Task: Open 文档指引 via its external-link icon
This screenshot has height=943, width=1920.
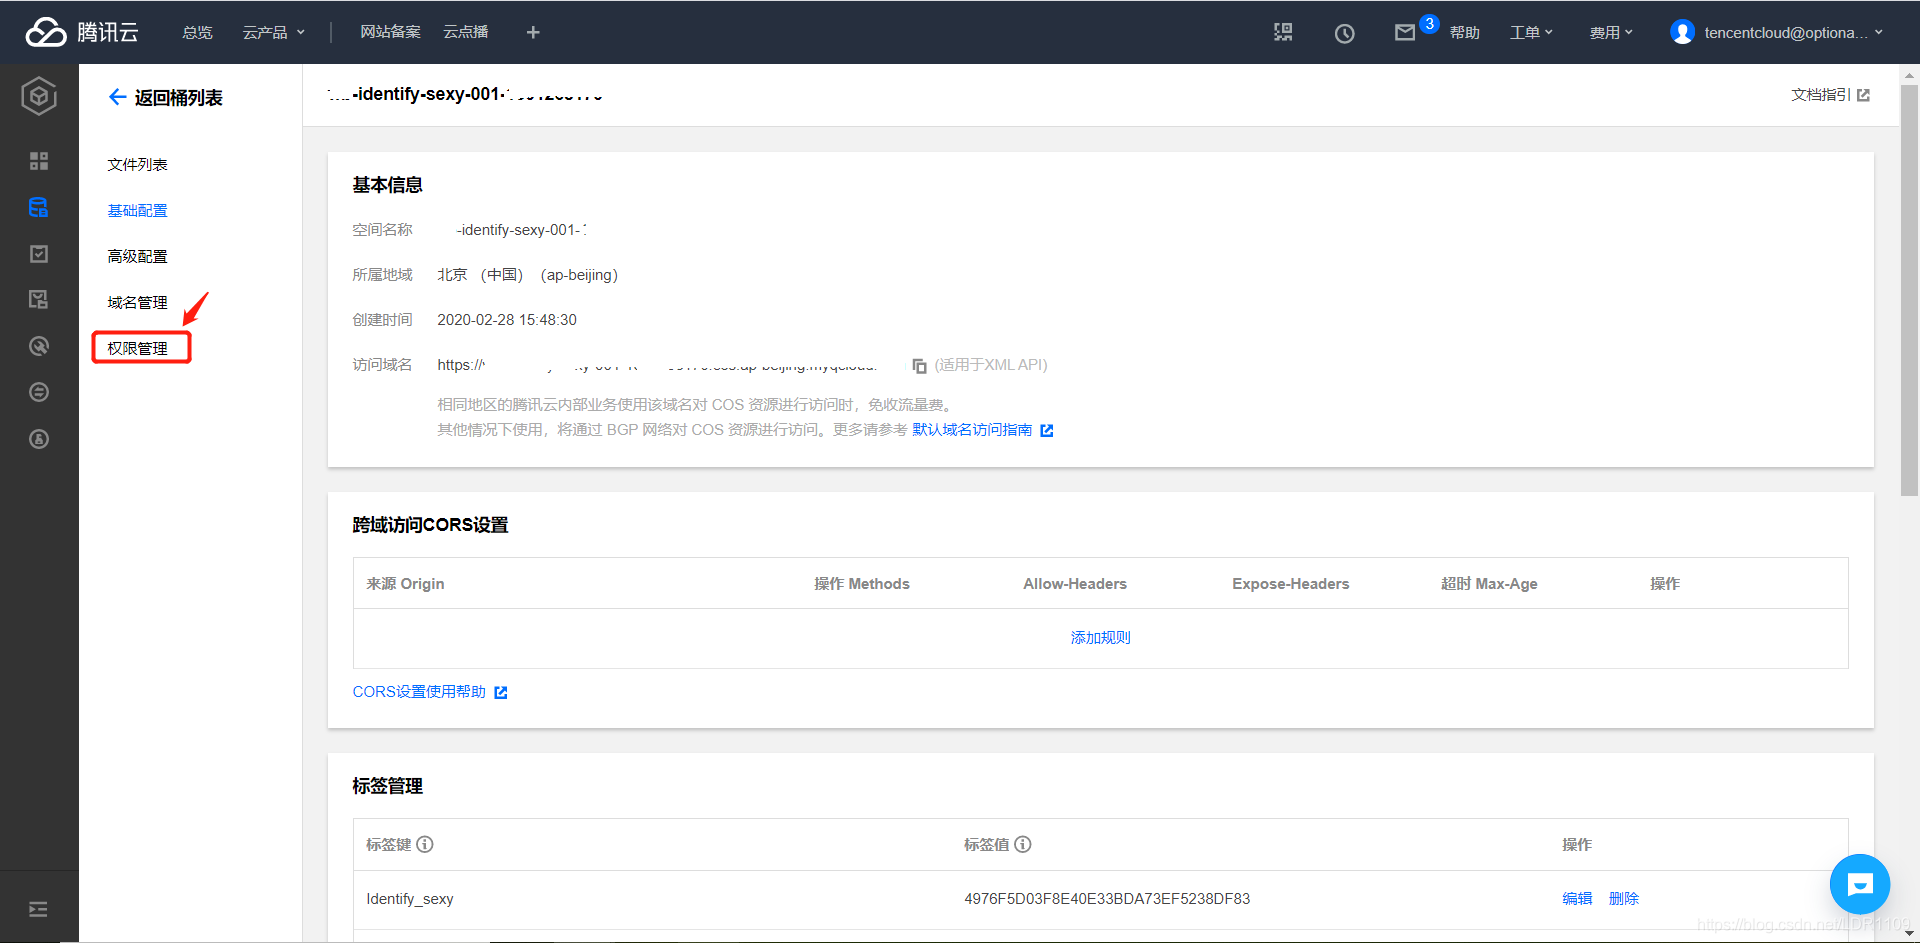Action: click(1864, 94)
